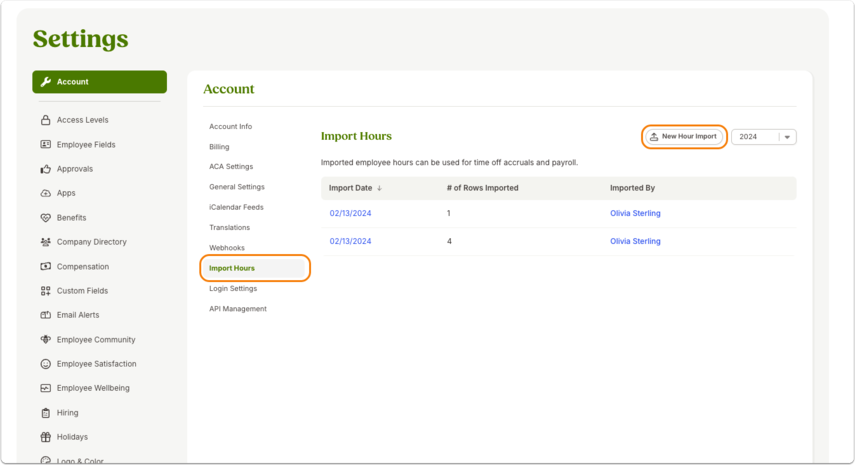Open the 02/13/2024 import with 4 rows
The image size is (855, 465).
(x=350, y=241)
